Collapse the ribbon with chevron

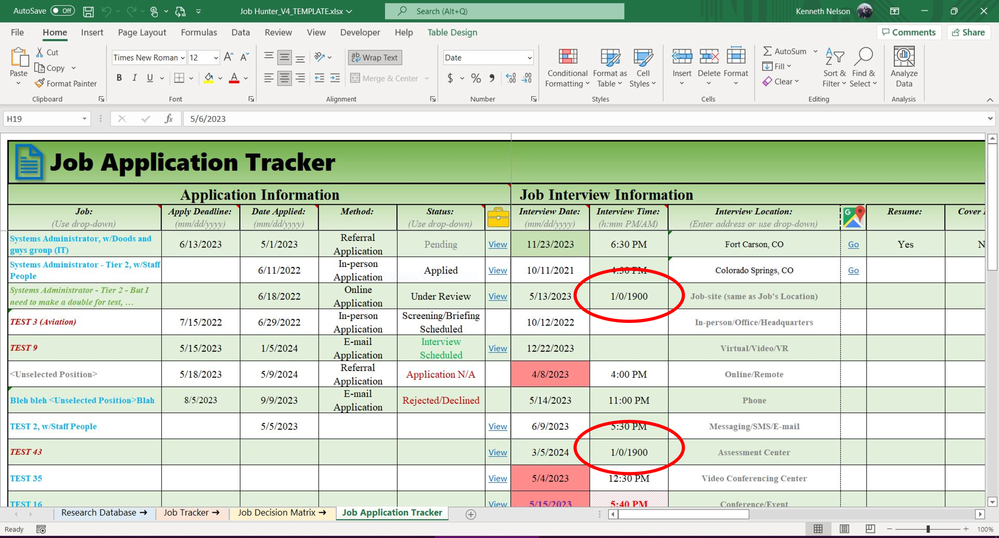[989, 99]
